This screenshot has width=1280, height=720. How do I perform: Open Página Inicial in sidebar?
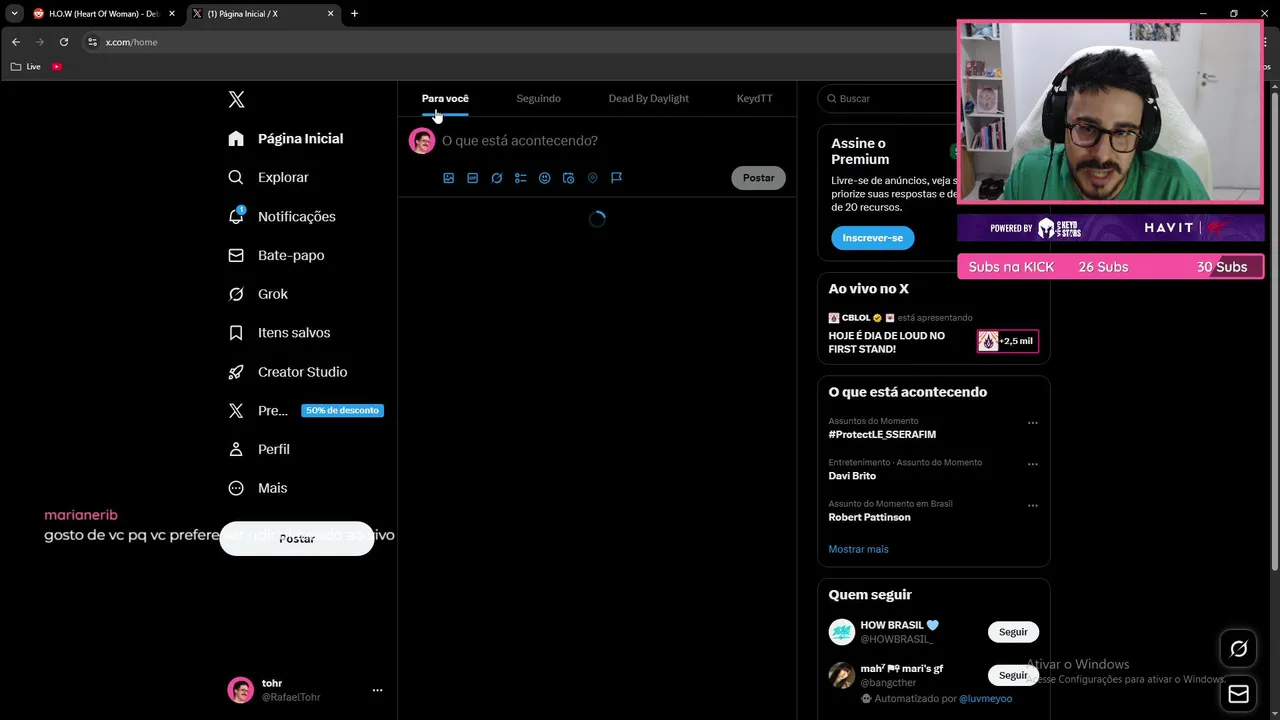286,138
